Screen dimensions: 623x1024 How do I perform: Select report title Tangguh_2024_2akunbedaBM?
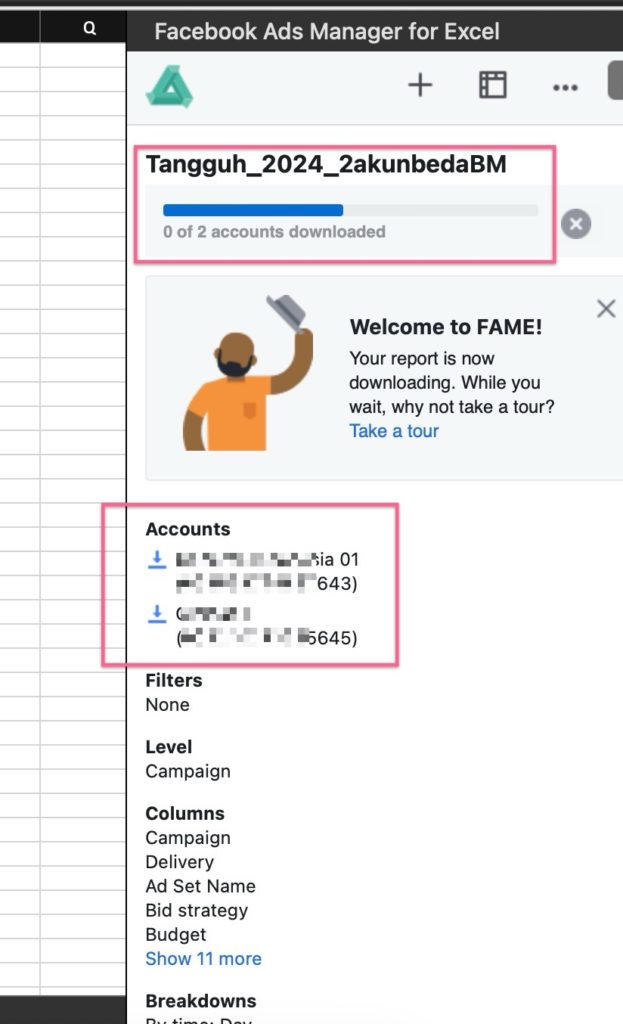pyautogui.click(x=326, y=164)
